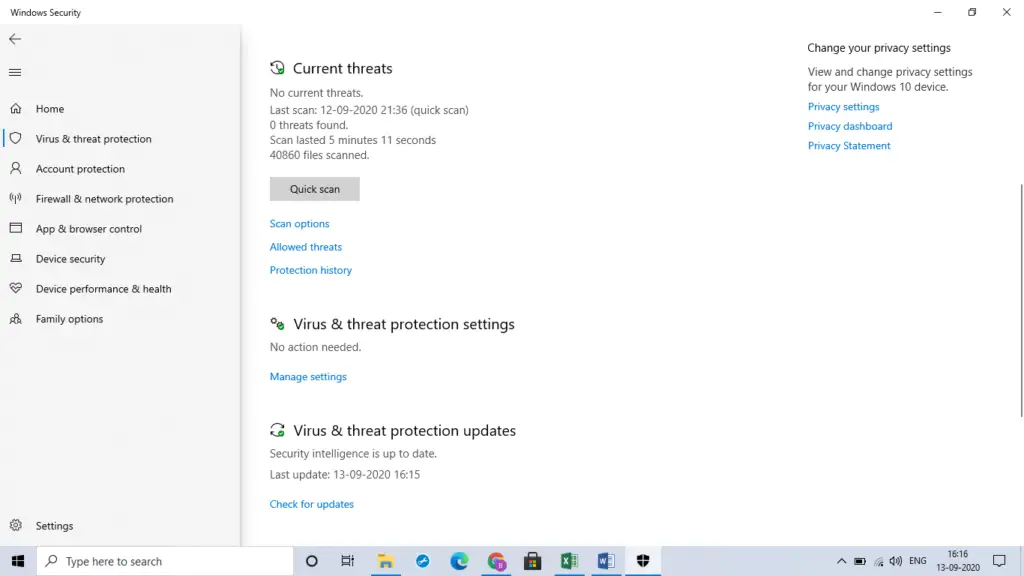
Task: Click "Virus & threat protection updates" heading
Action: pyautogui.click(x=404, y=430)
